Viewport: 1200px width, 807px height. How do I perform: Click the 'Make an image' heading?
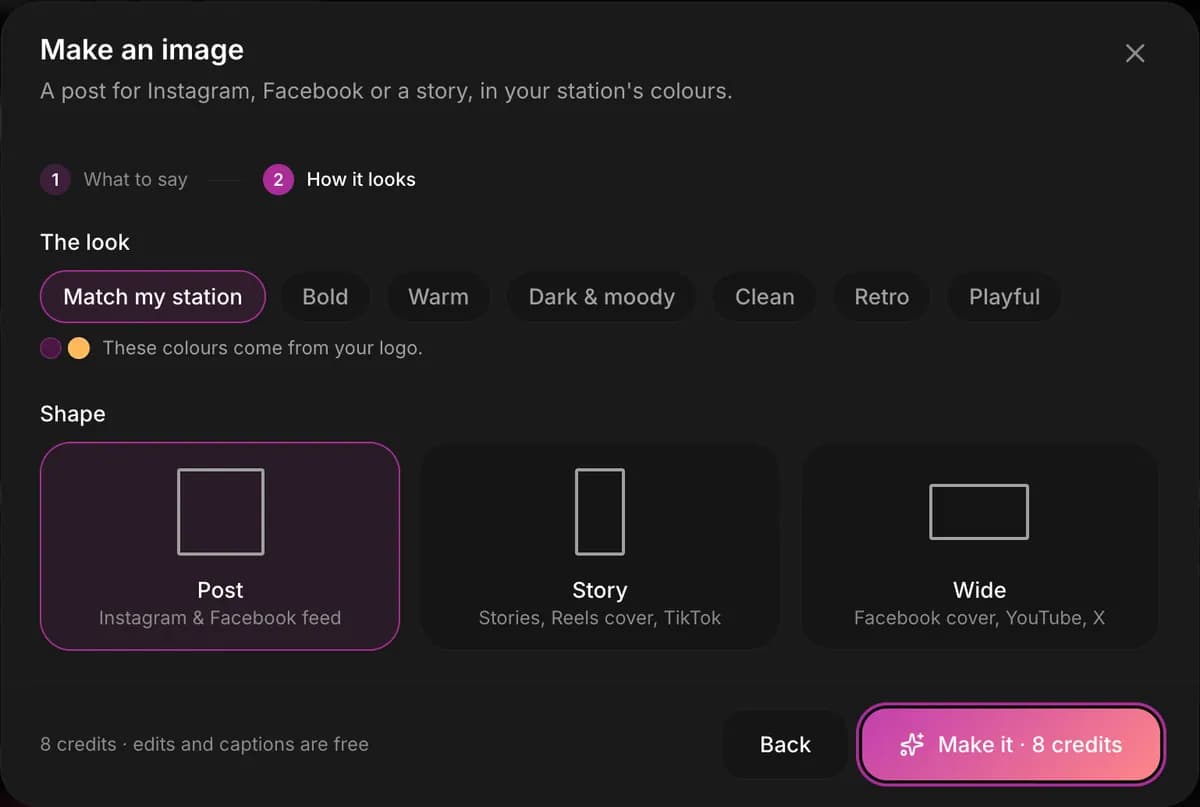click(142, 50)
